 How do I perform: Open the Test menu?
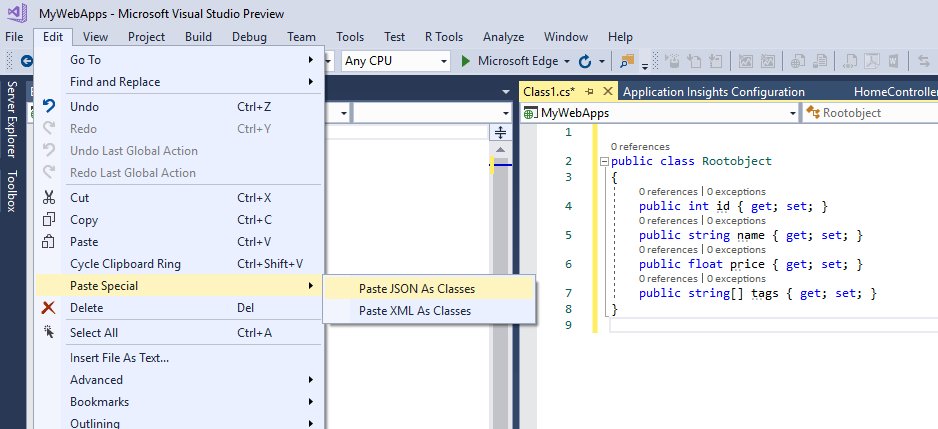[x=395, y=37]
